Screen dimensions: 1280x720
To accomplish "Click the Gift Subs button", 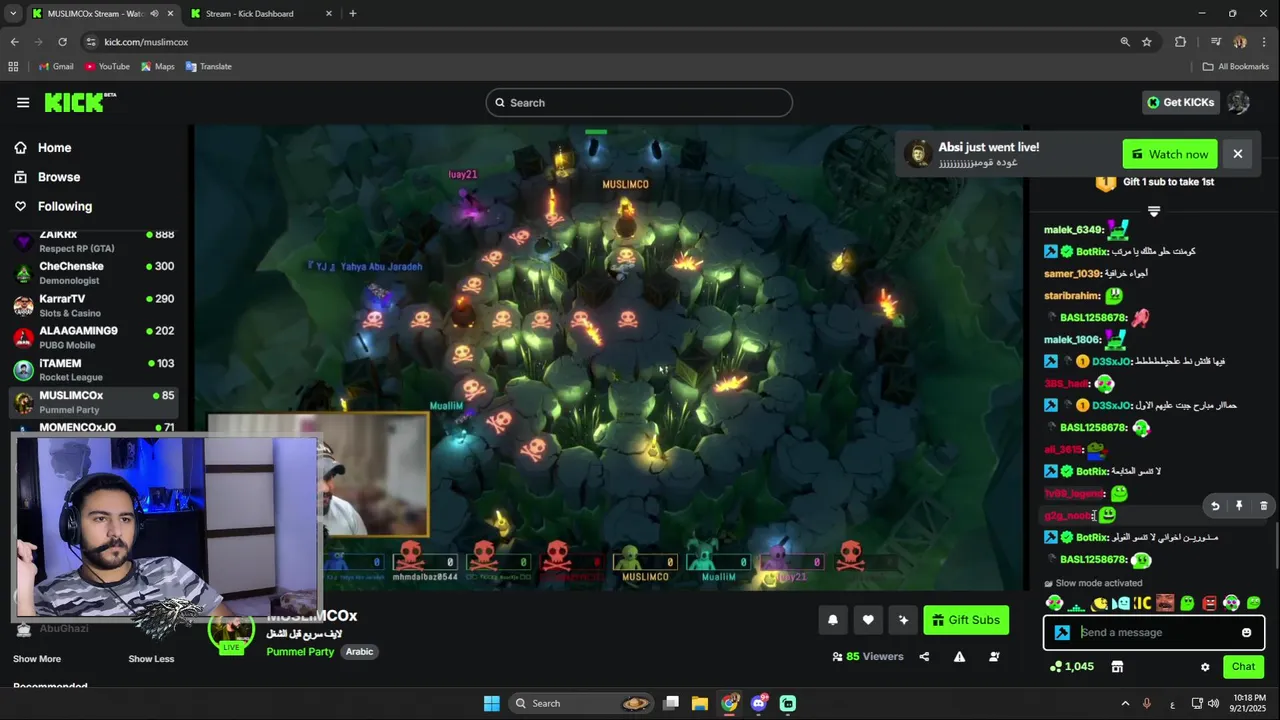I will tap(966, 620).
